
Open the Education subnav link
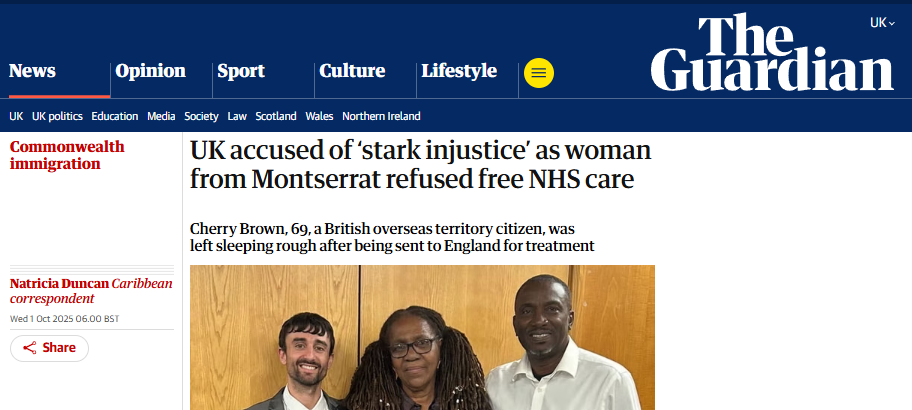pyautogui.click(x=115, y=116)
